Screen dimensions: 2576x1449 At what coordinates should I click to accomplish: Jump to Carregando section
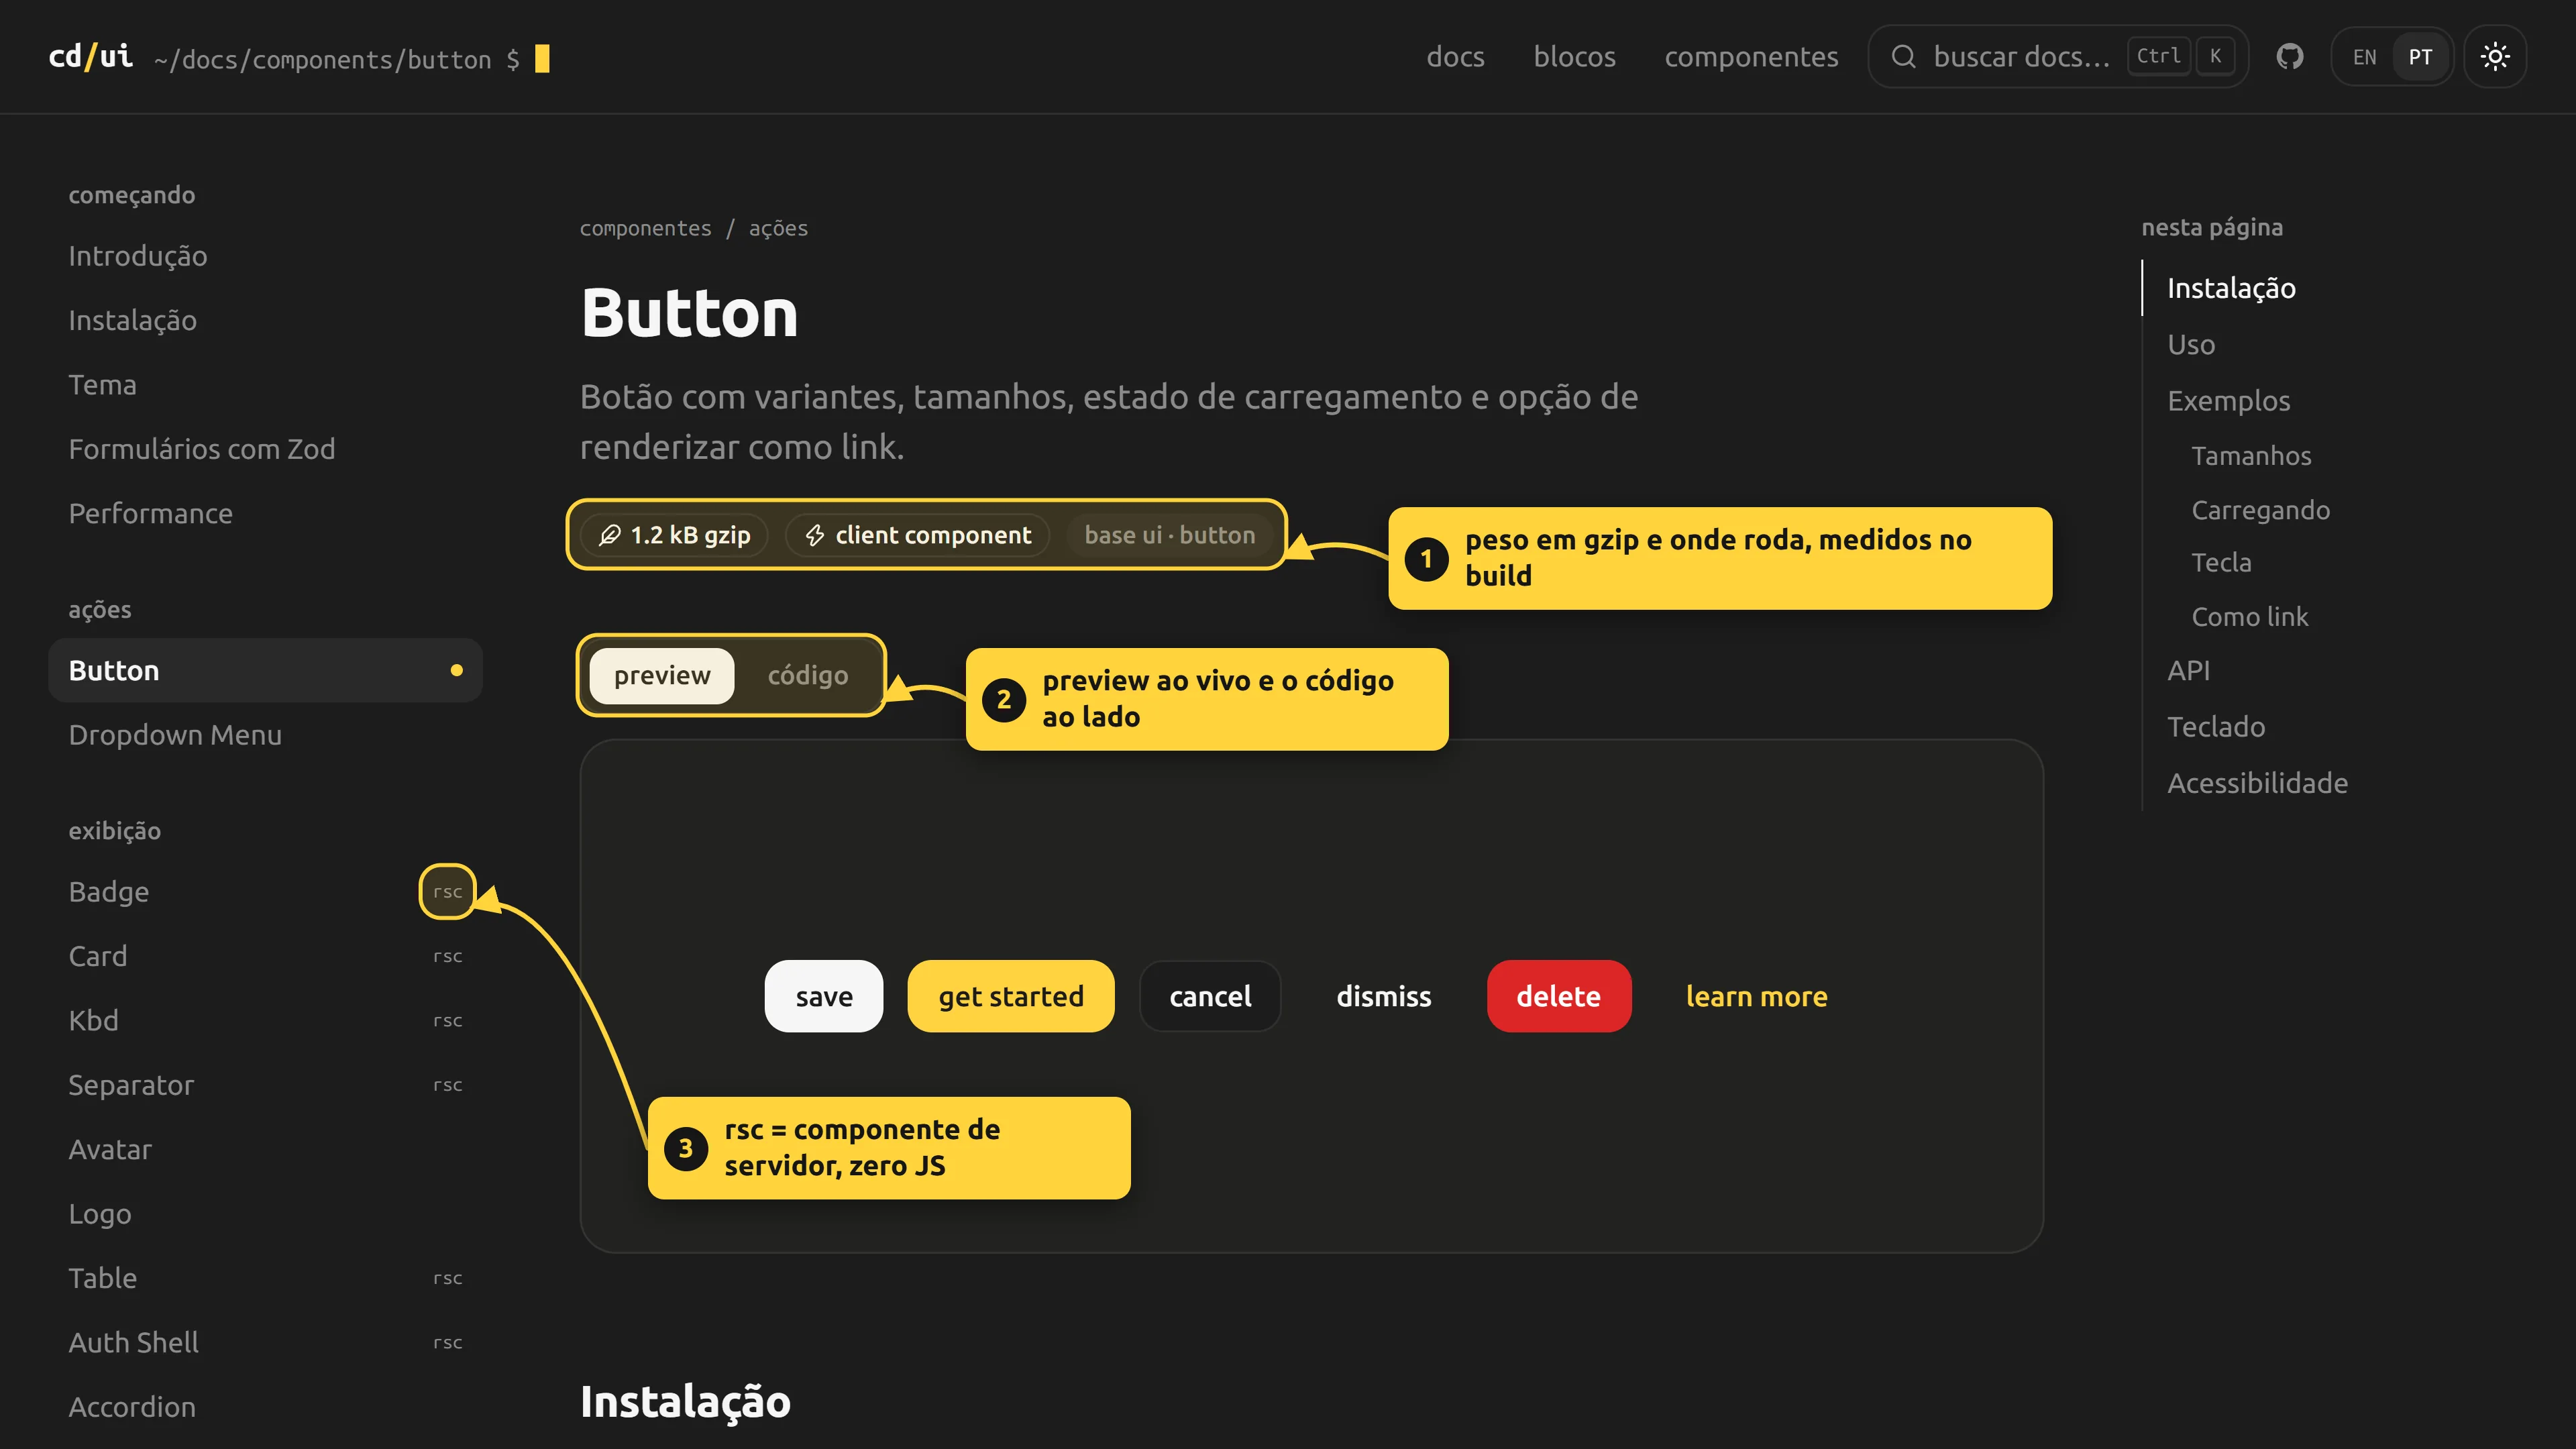pos(2260,510)
